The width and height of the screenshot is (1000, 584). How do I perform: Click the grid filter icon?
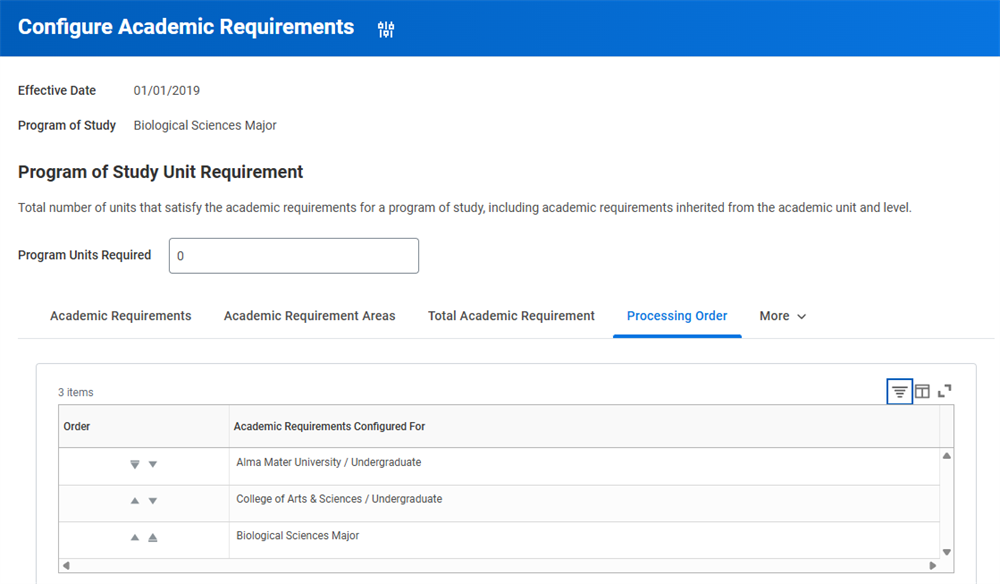[899, 391]
